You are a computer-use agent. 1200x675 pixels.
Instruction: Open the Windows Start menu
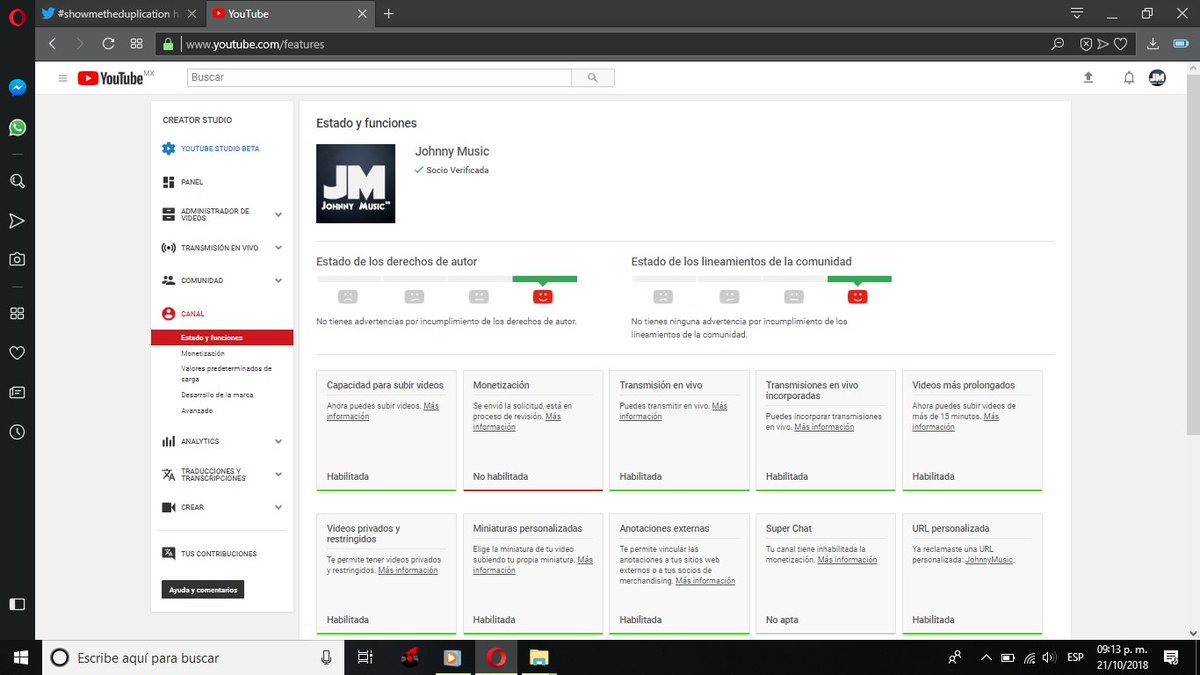tap(20, 657)
